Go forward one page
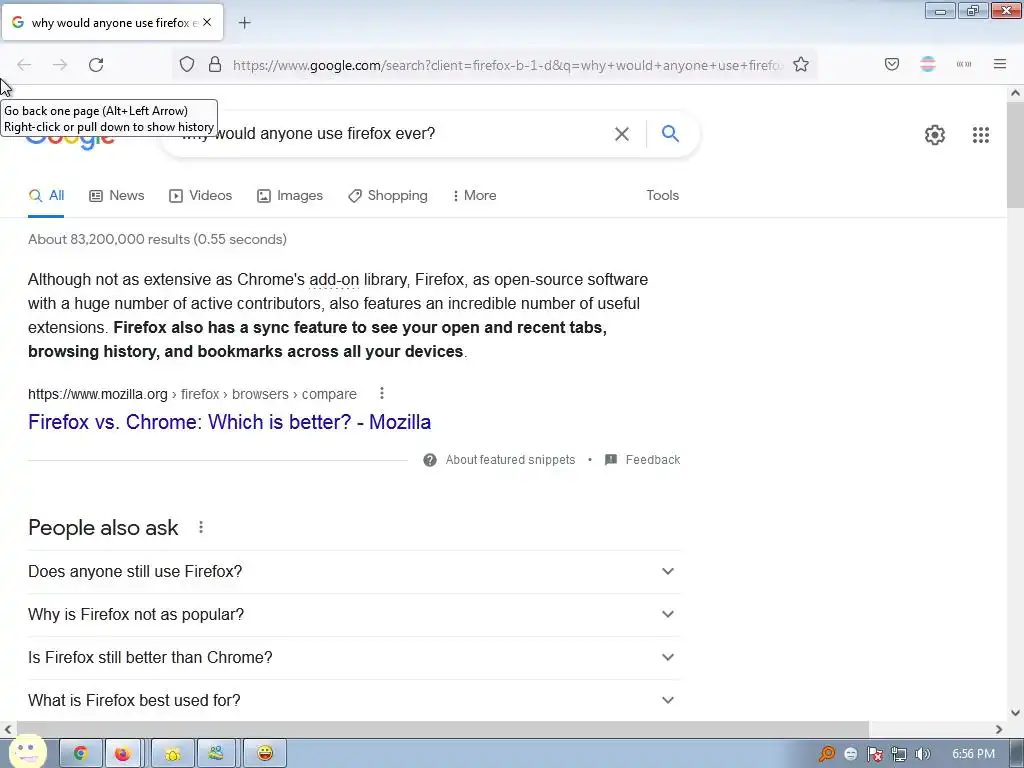 [x=60, y=65]
